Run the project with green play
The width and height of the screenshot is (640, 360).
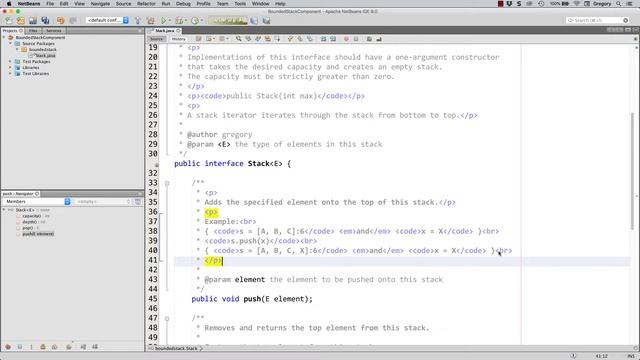[164, 20]
